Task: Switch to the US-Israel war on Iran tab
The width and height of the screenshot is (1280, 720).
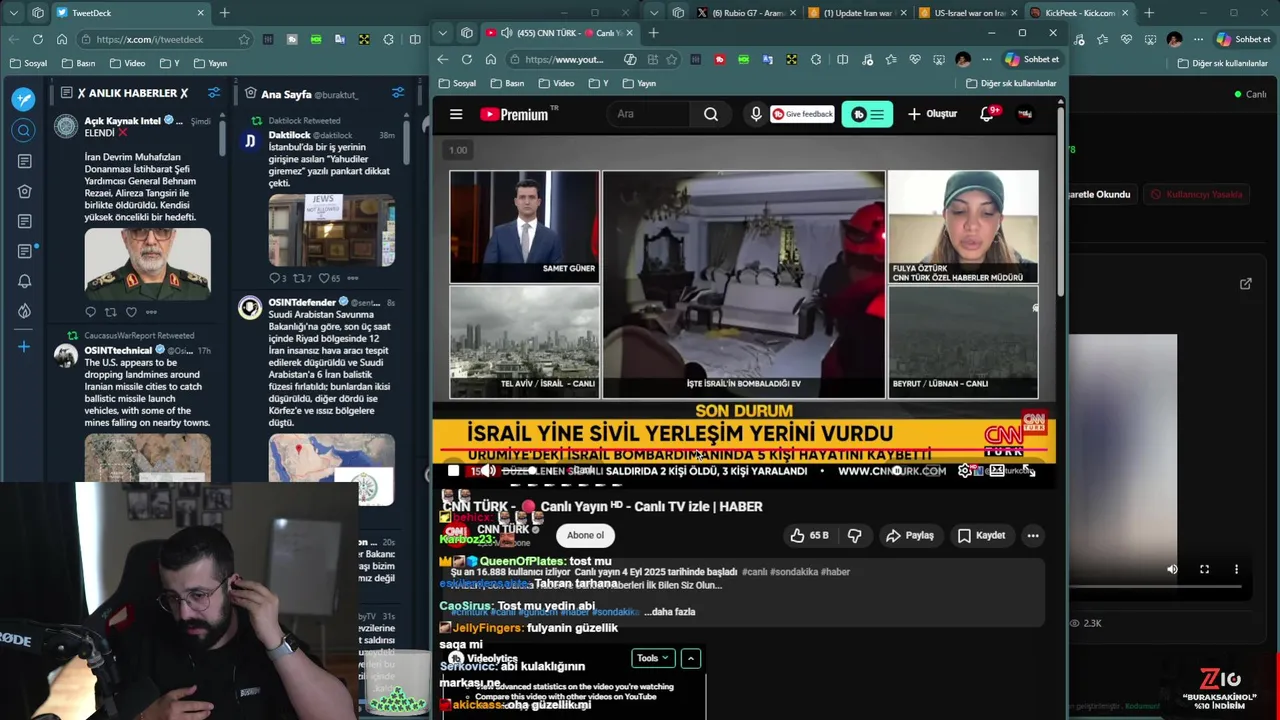Action: (969, 13)
